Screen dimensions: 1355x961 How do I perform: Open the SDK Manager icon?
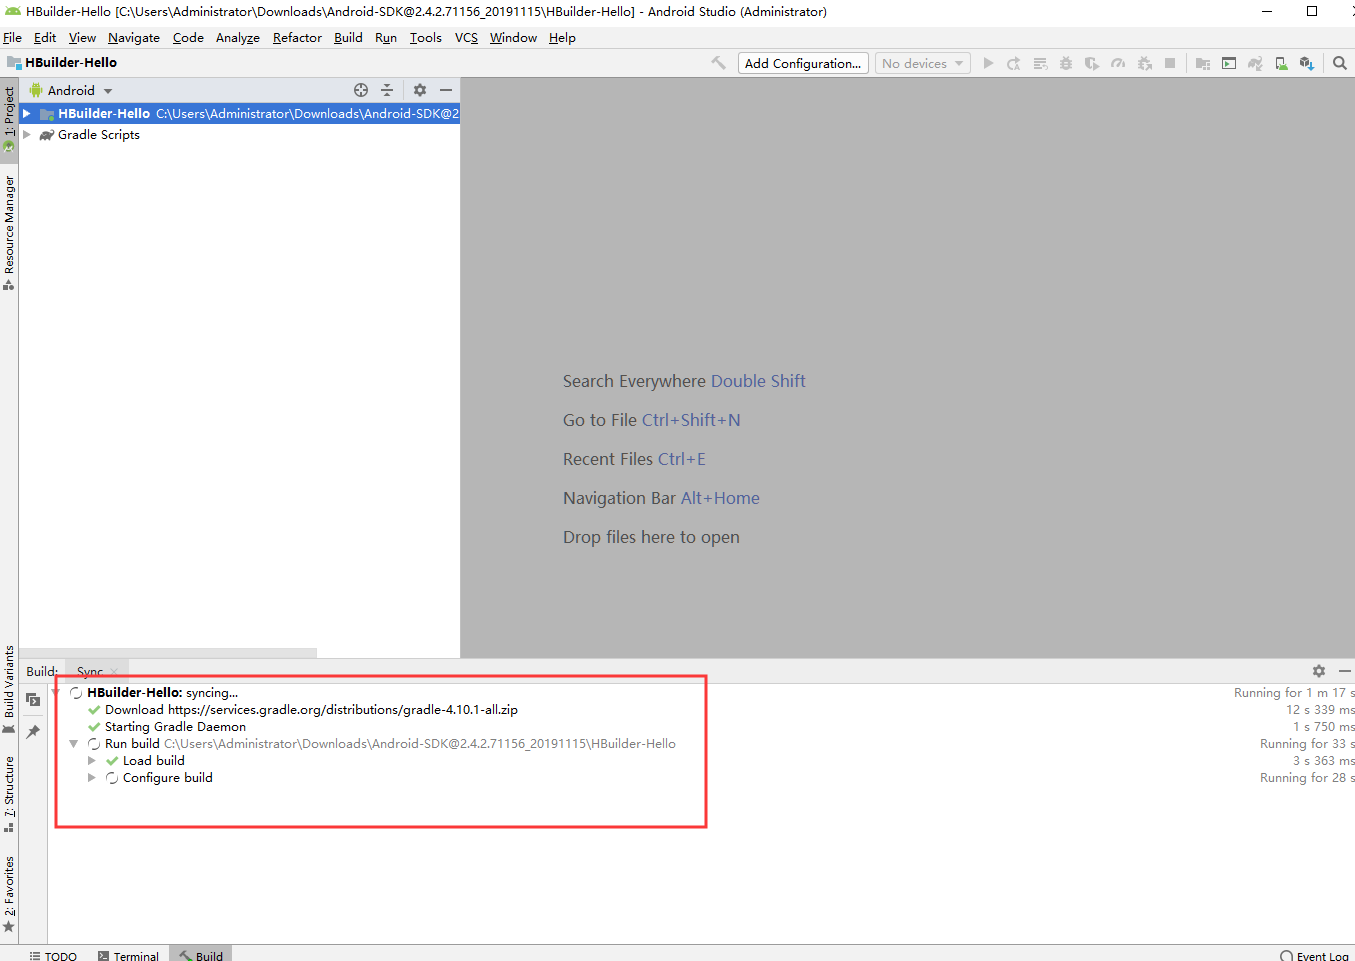[x=1307, y=63]
